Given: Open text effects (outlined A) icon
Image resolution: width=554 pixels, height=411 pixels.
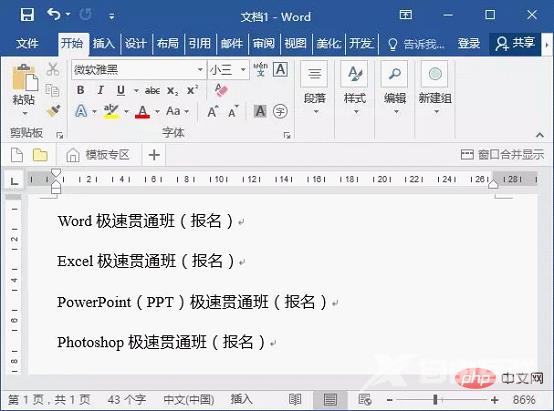Looking at the screenshot, I should (81, 111).
